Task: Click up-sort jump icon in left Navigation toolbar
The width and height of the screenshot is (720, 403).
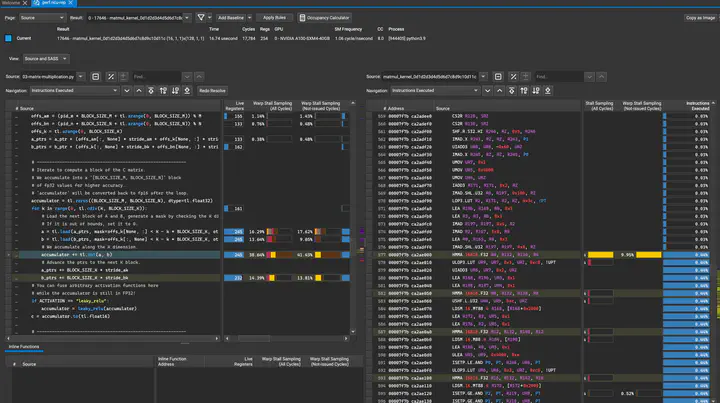Action: [163, 91]
